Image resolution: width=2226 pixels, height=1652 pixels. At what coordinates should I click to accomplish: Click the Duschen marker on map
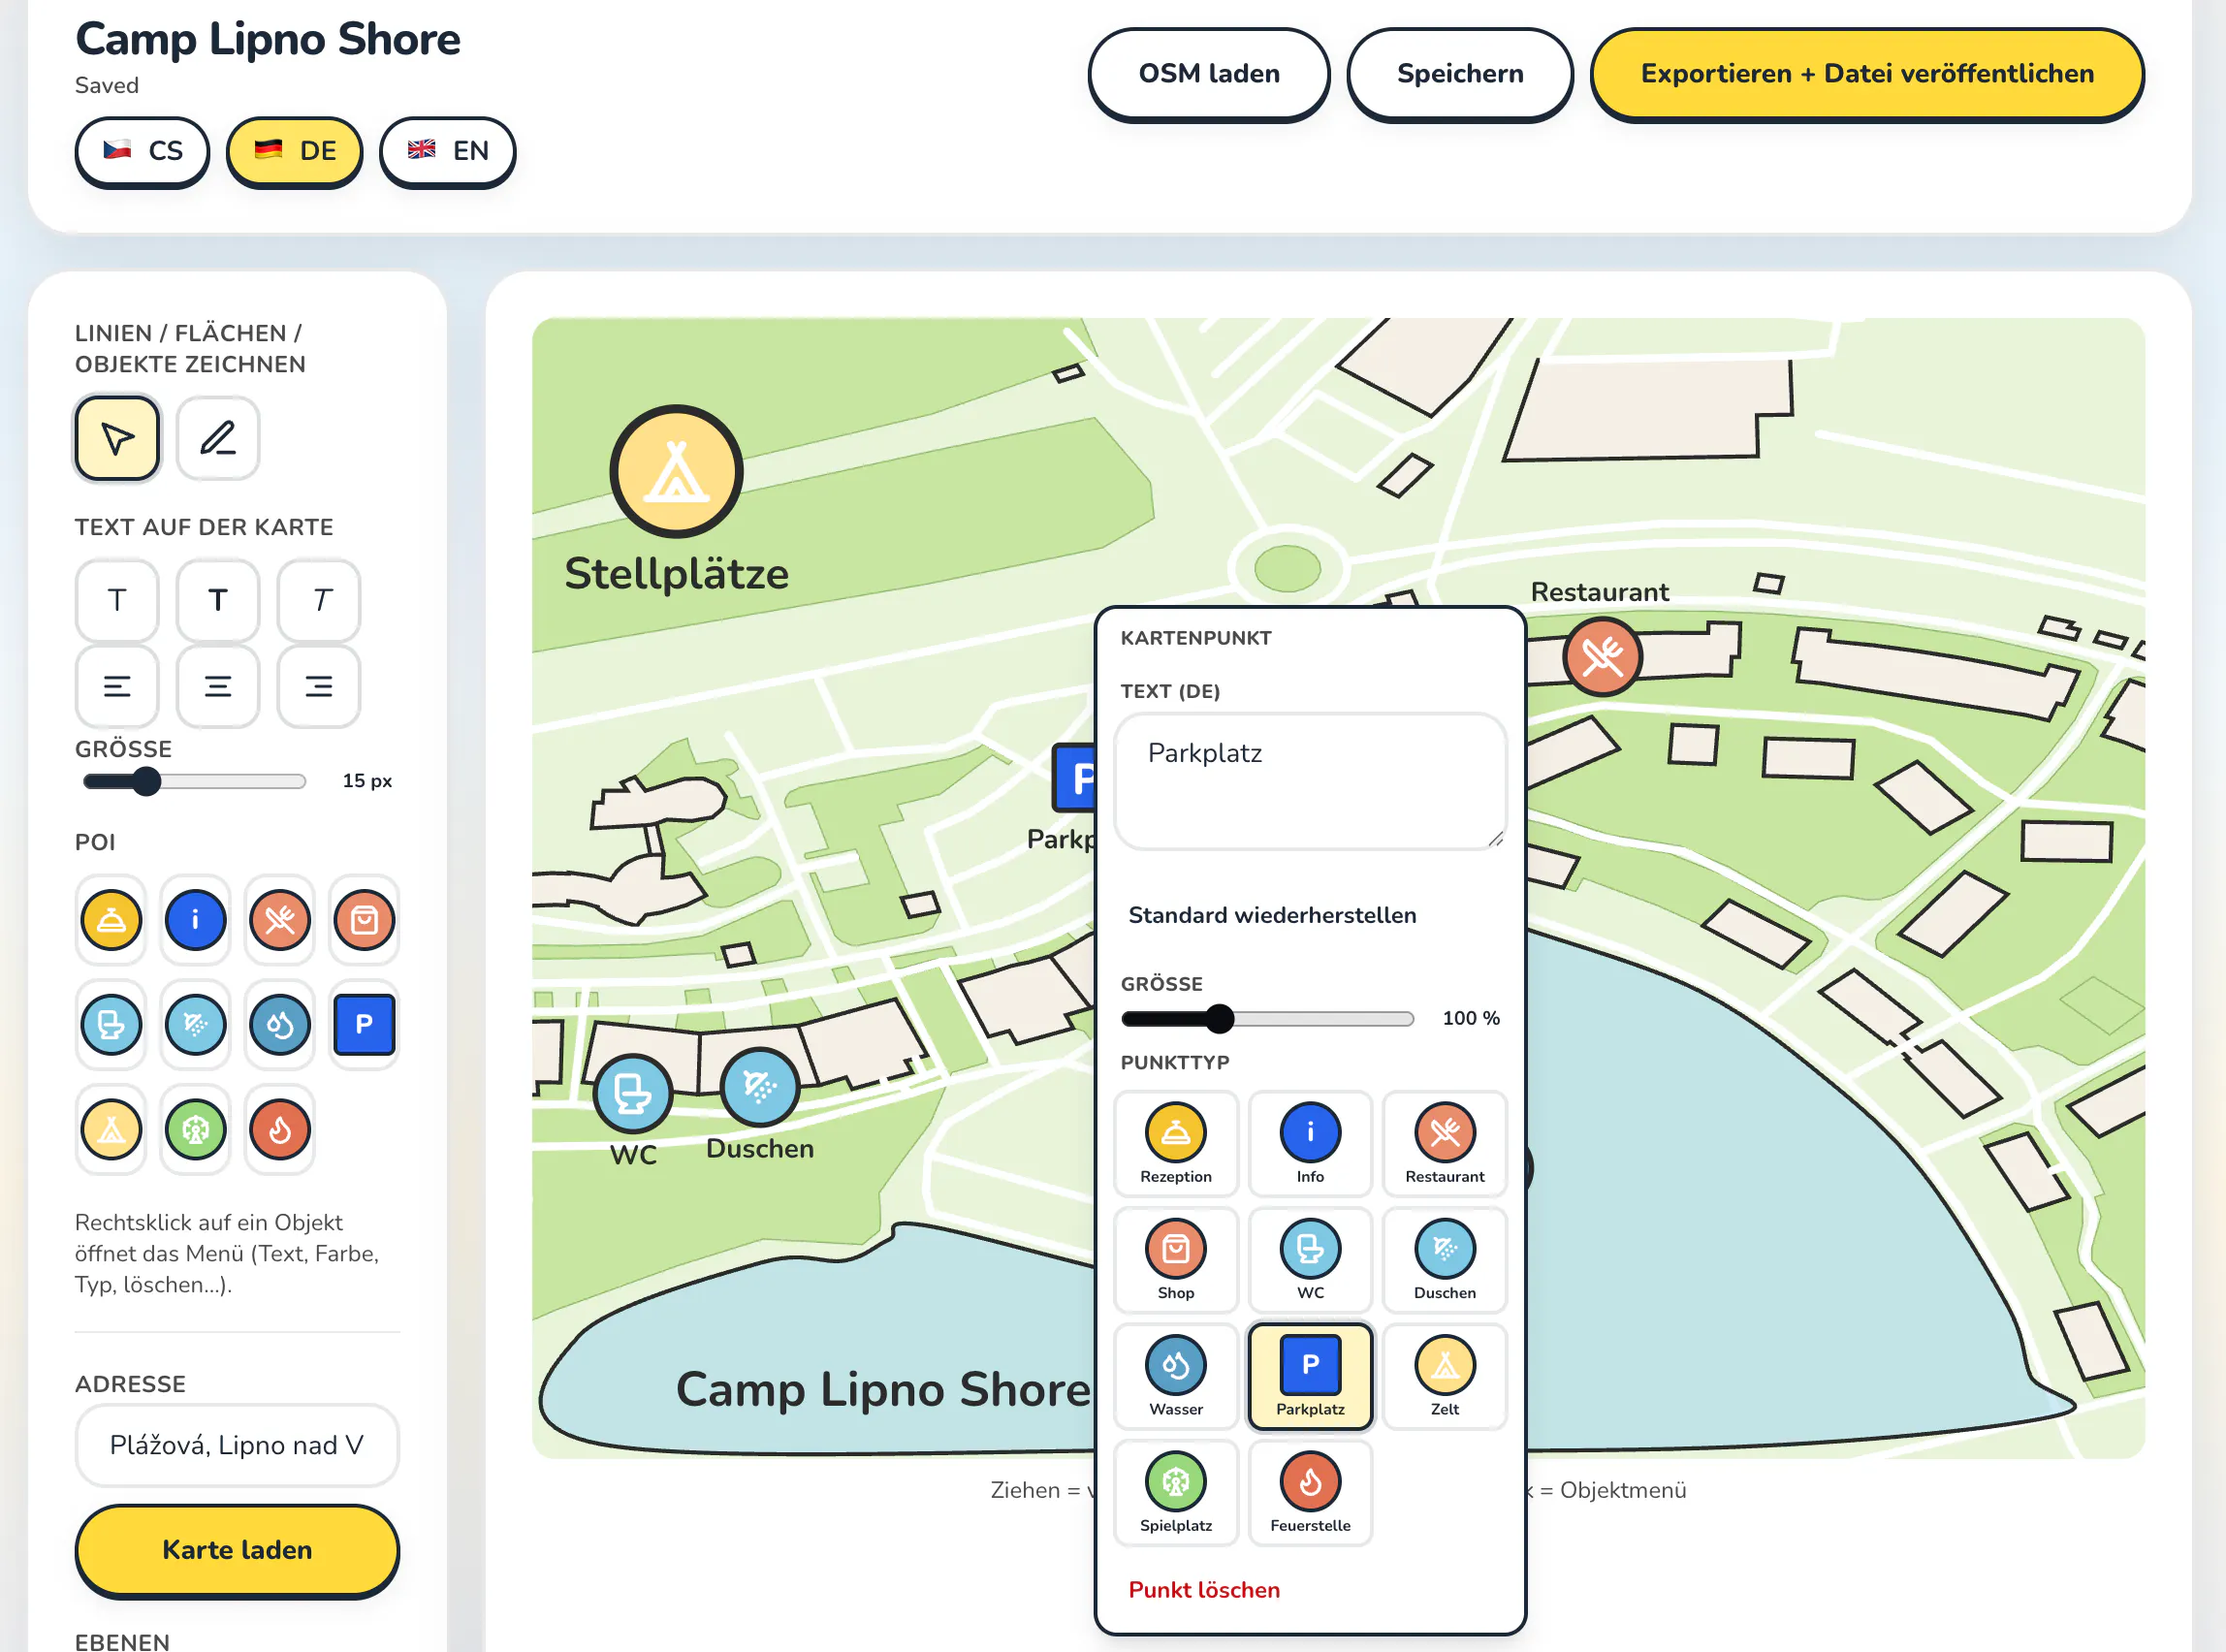pos(760,1086)
